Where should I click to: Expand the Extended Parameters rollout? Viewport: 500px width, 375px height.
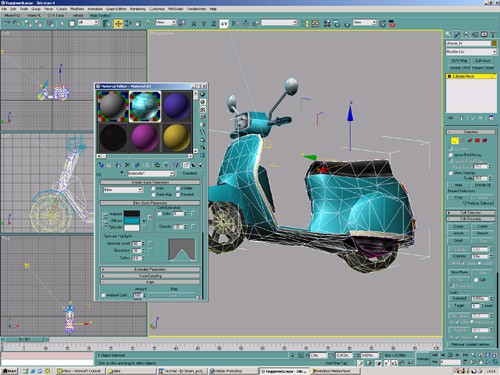pos(150,269)
